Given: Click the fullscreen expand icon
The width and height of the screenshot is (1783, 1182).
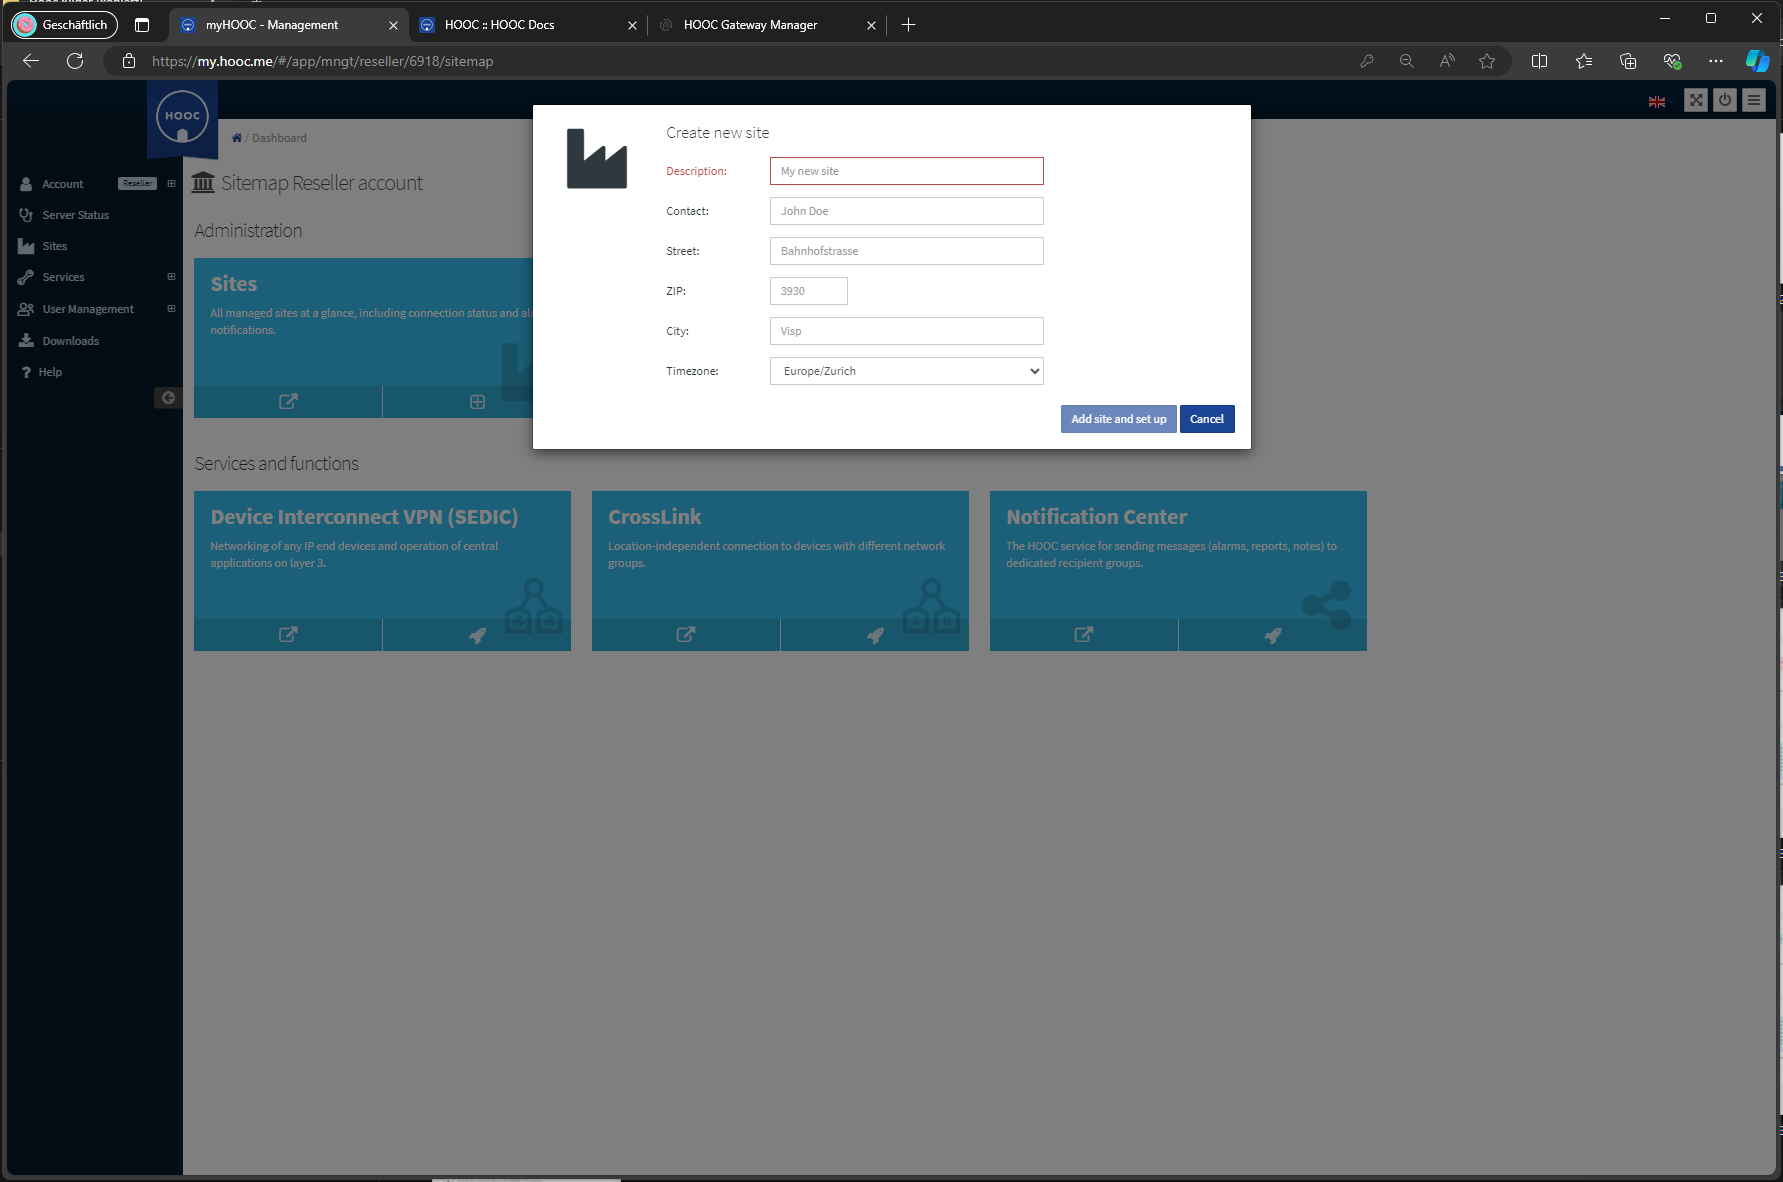Looking at the screenshot, I should point(1696,100).
